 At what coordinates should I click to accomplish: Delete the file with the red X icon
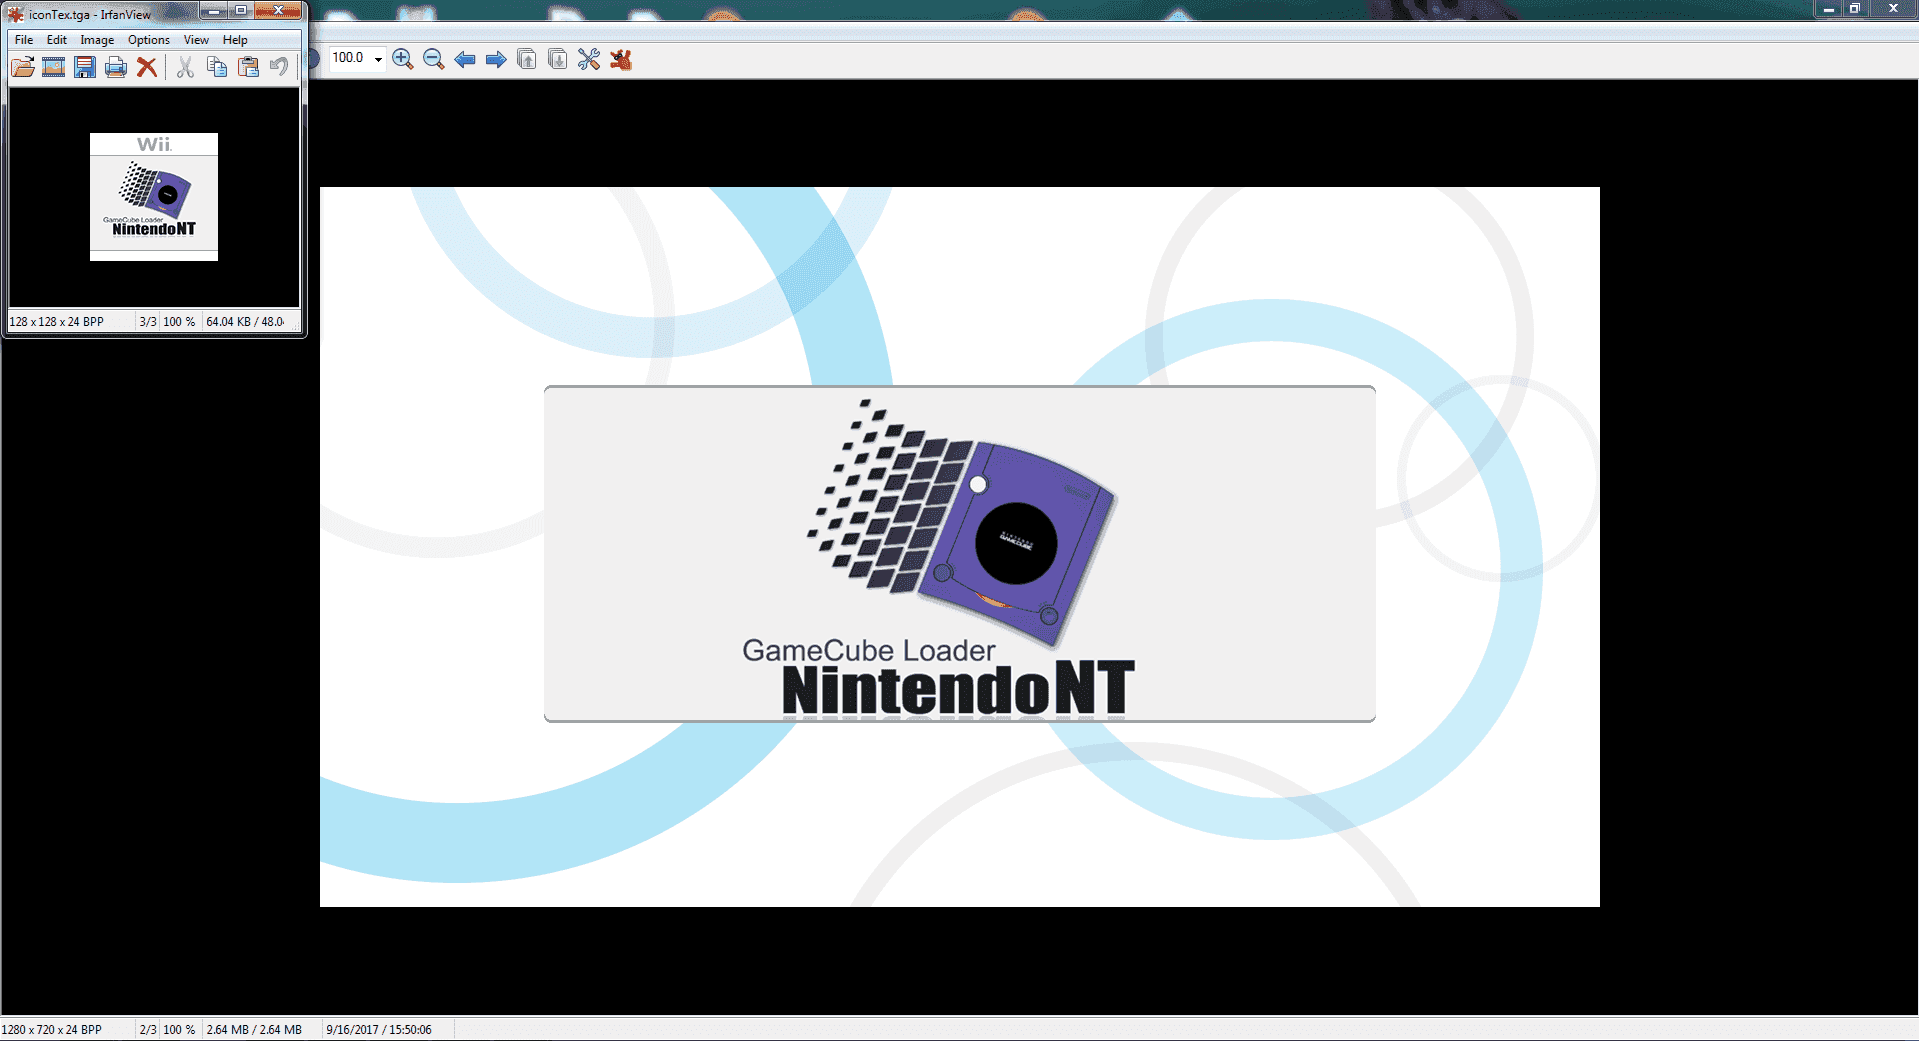(x=147, y=67)
